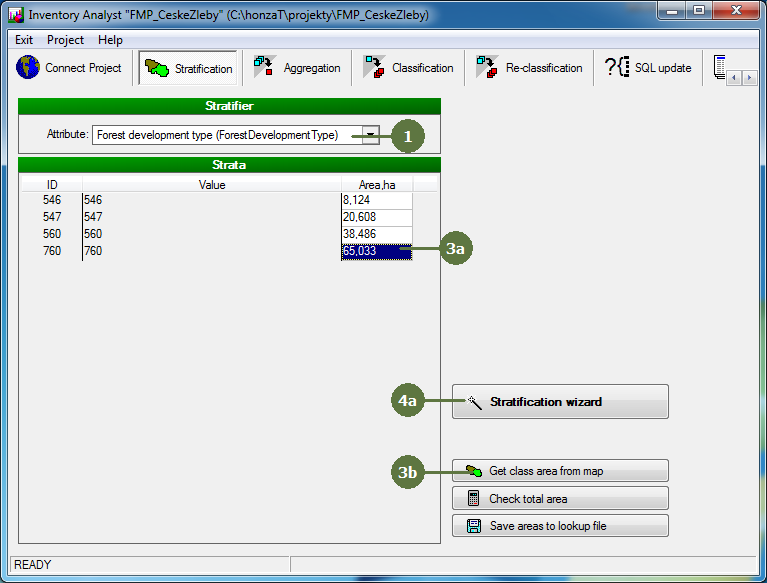Image resolution: width=767 pixels, height=583 pixels.
Task: Expand the Attribute dropdown arrow
Action: coord(370,135)
